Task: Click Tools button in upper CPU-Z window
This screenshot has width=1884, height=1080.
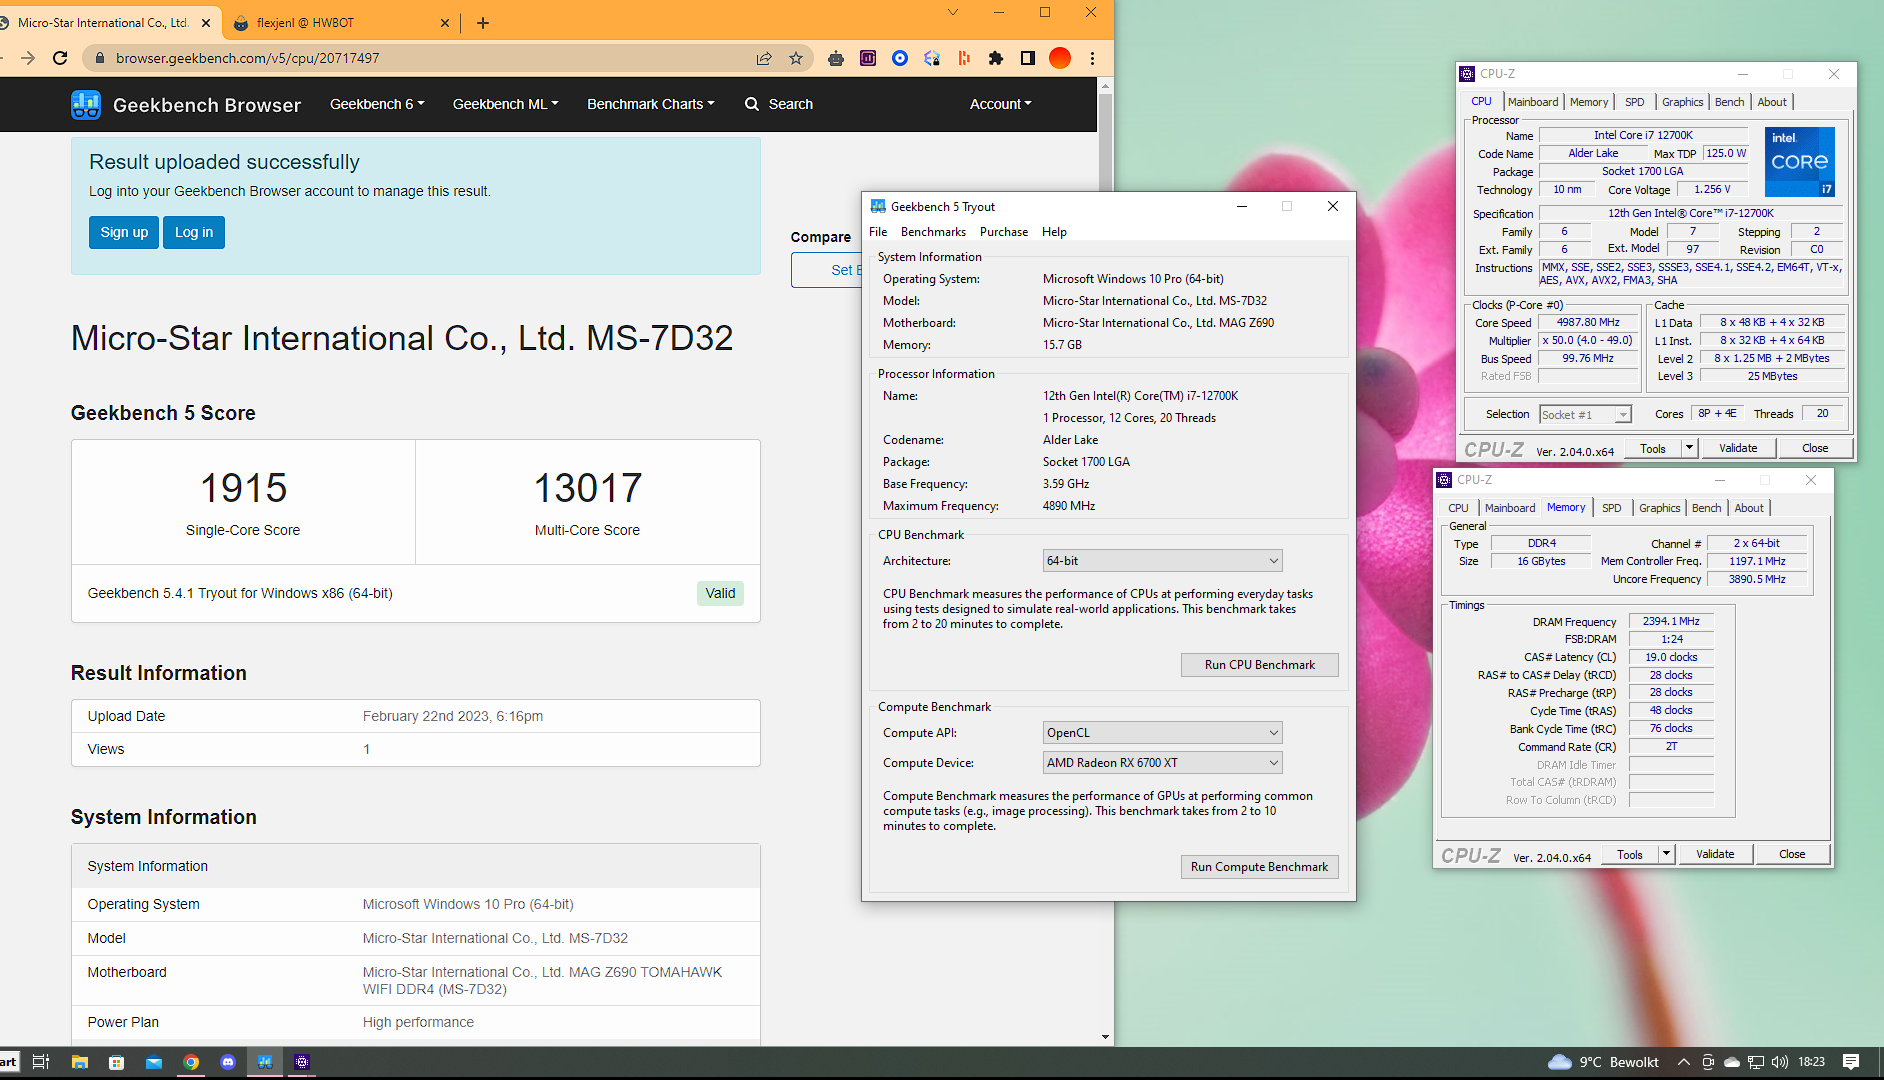Action: [x=1653, y=448]
